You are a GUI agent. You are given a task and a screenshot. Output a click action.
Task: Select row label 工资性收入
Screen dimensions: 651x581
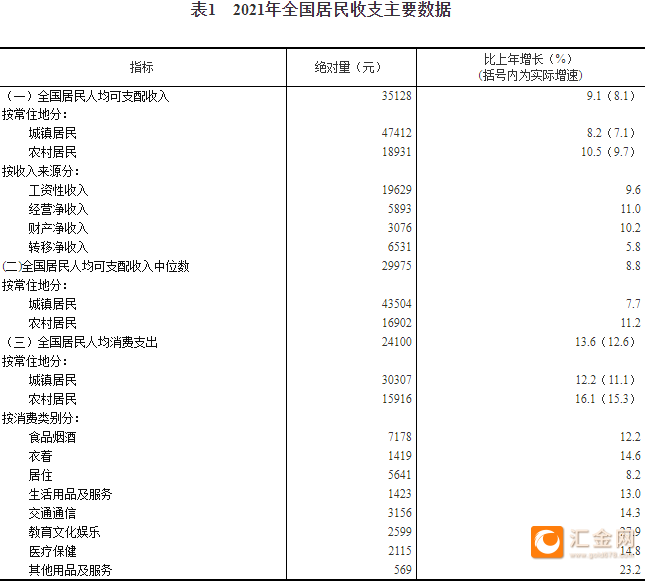click(58, 190)
